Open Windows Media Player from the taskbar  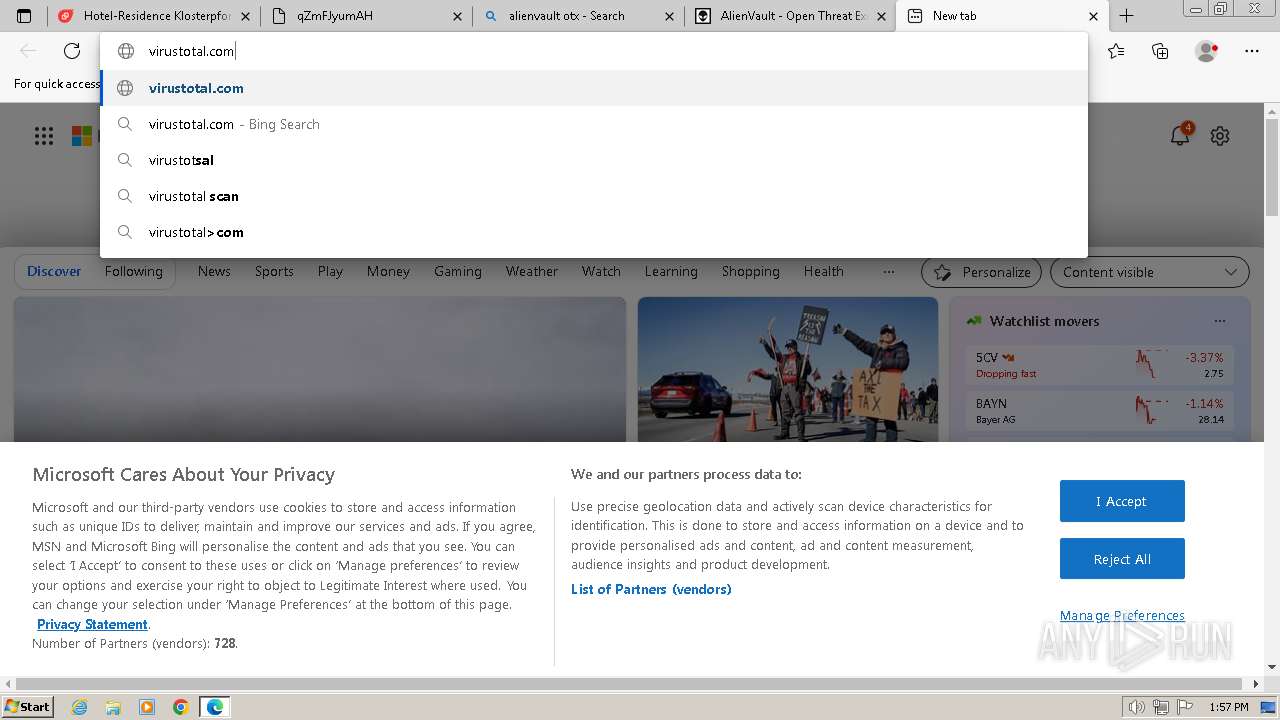[147, 707]
